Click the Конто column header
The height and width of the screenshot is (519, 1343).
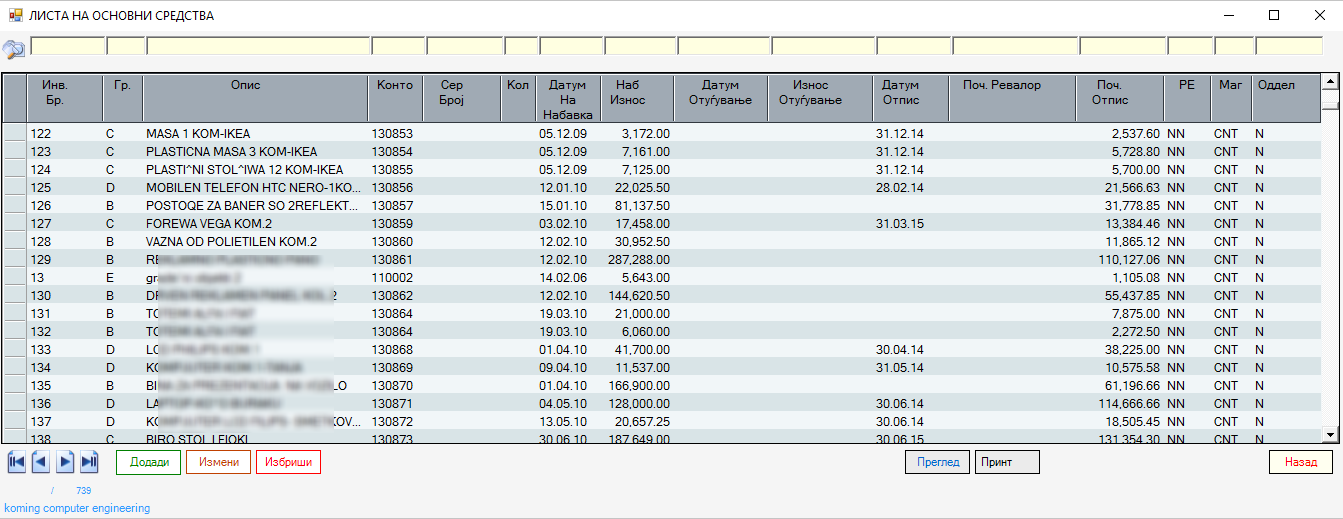tap(395, 86)
